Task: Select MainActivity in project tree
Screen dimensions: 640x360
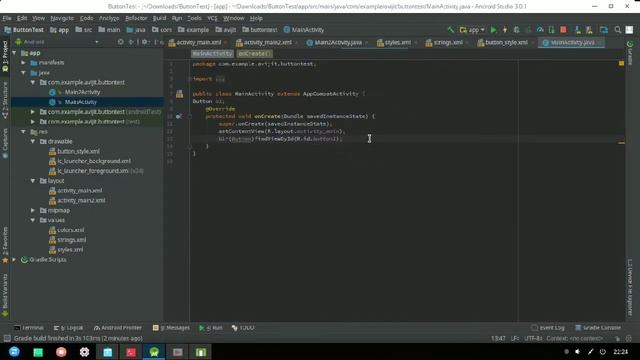Action: [x=80, y=102]
